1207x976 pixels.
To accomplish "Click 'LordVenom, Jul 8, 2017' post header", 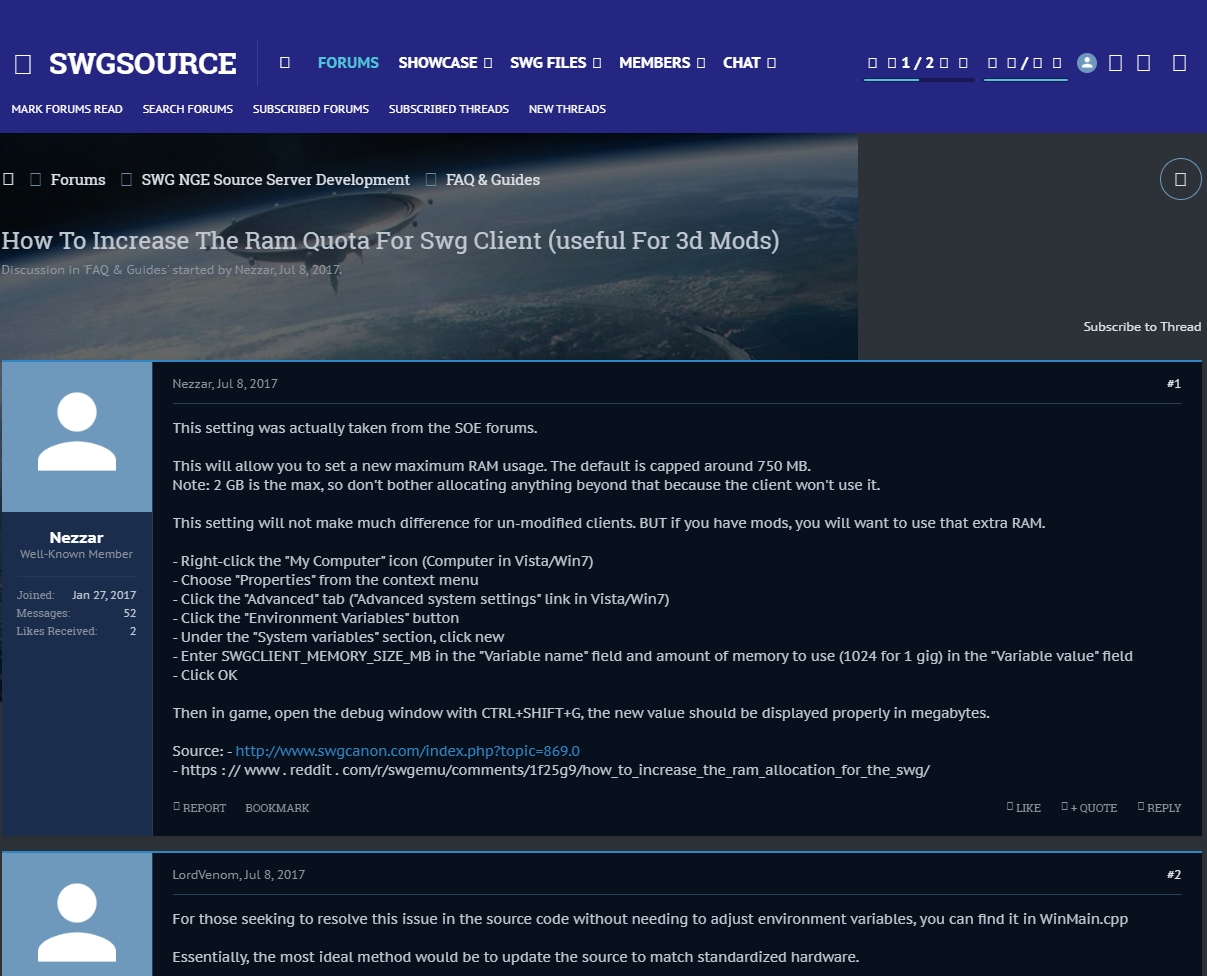I will pos(238,875).
